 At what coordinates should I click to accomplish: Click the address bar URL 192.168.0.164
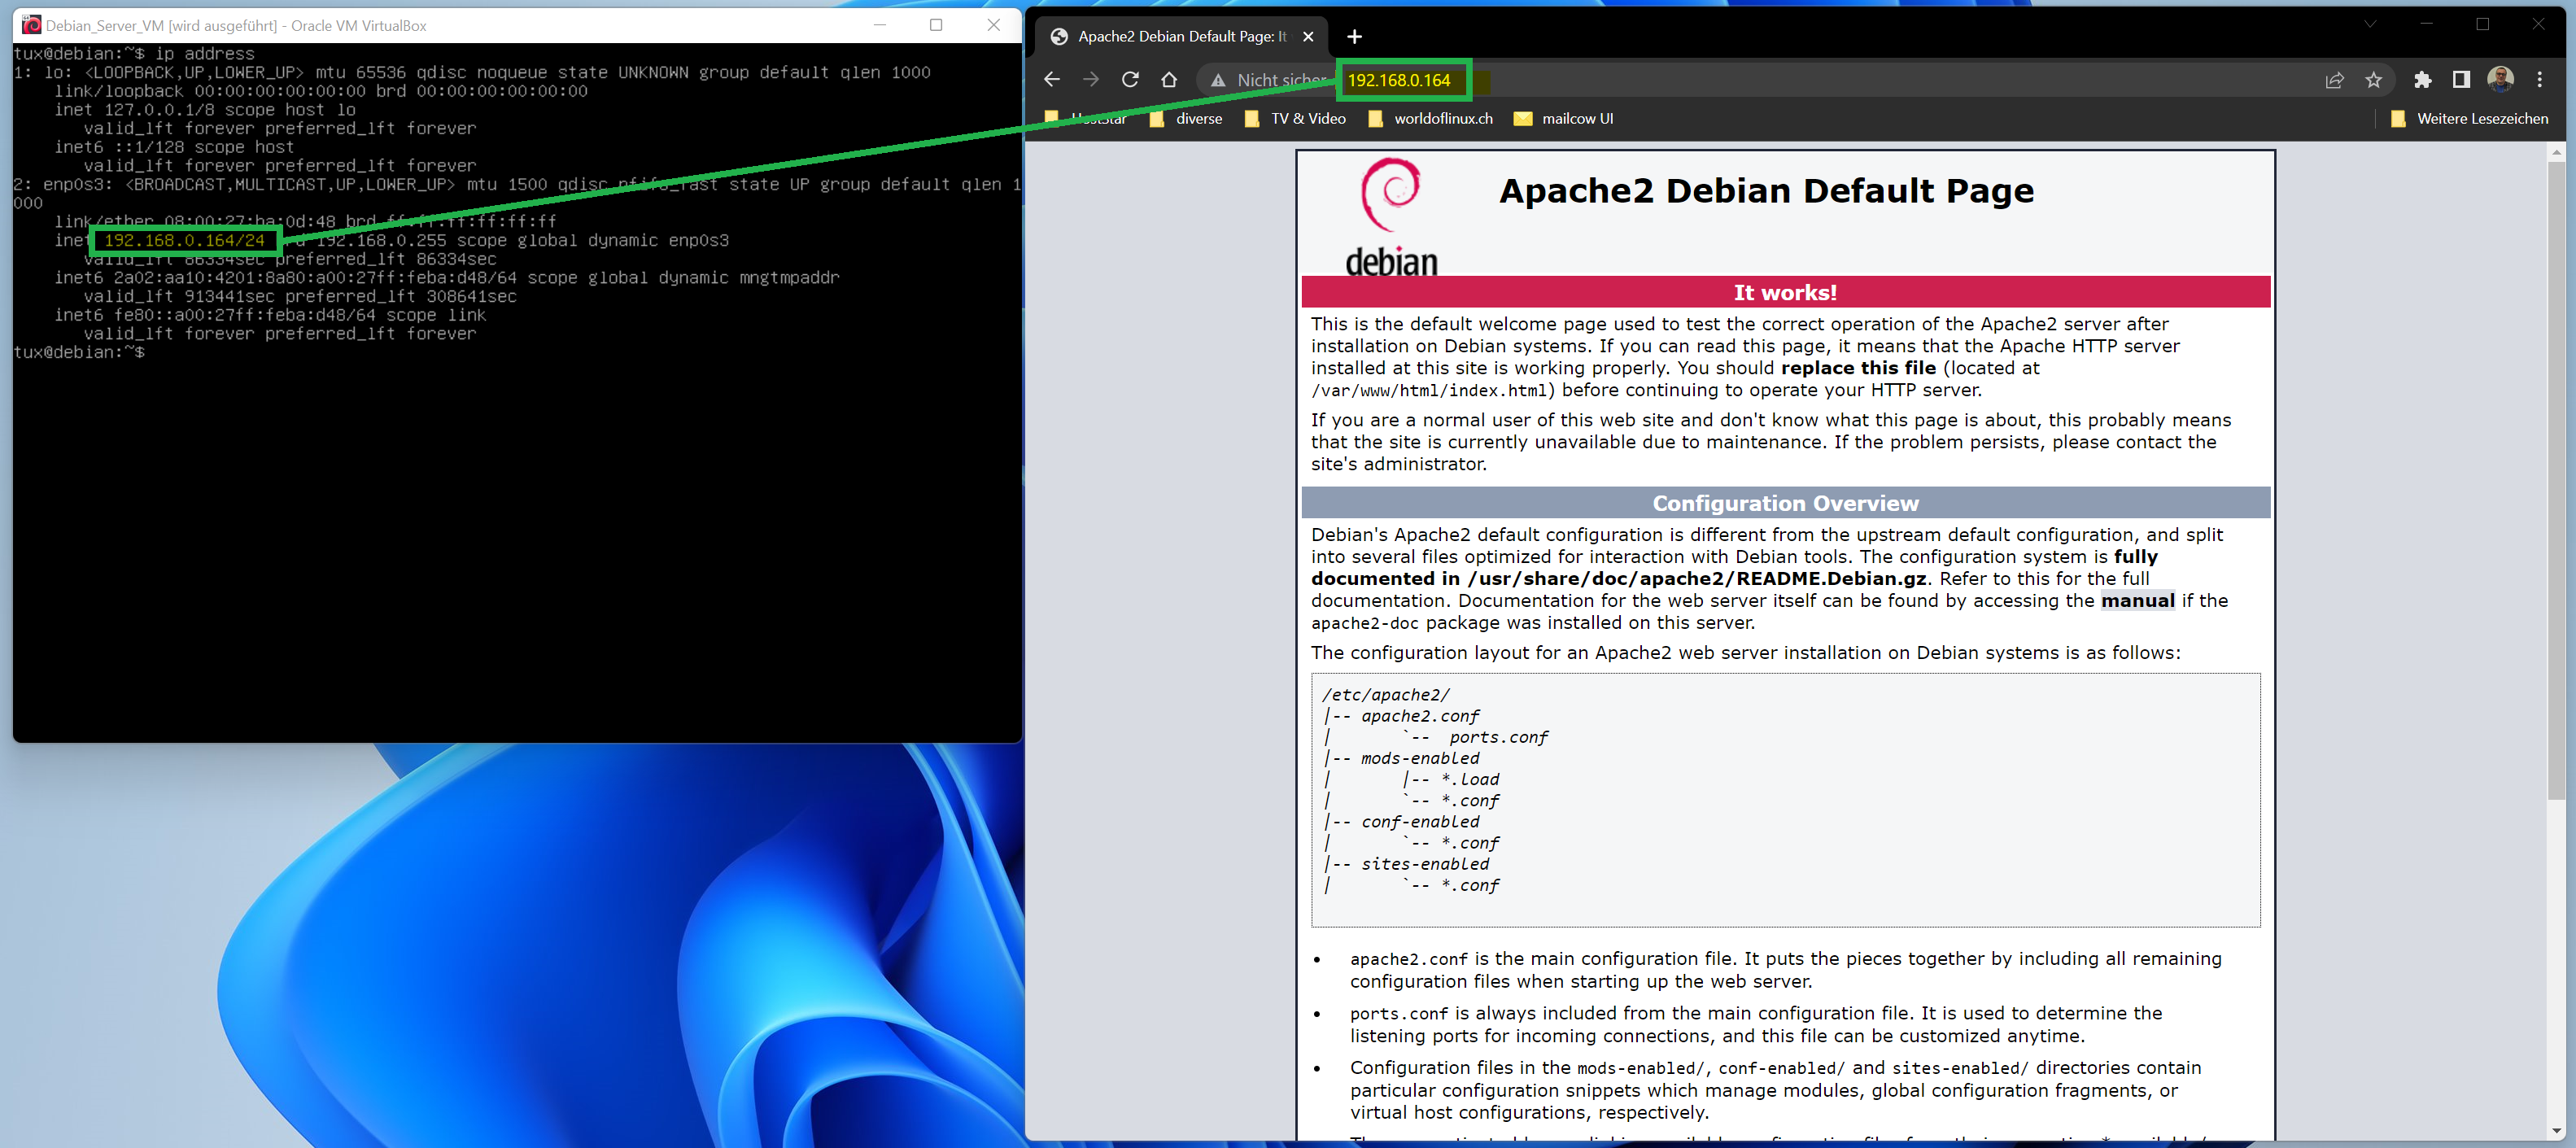tap(1398, 80)
